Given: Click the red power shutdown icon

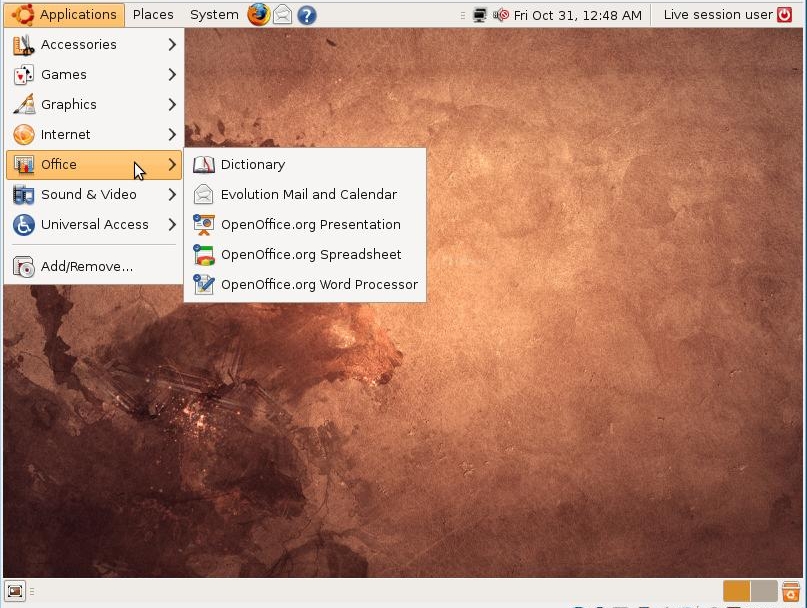Looking at the screenshot, I should click(784, 14).
